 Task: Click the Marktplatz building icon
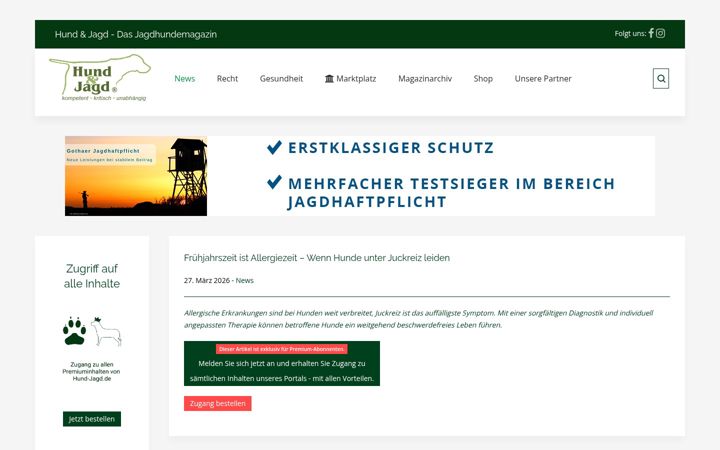(329, 79)
